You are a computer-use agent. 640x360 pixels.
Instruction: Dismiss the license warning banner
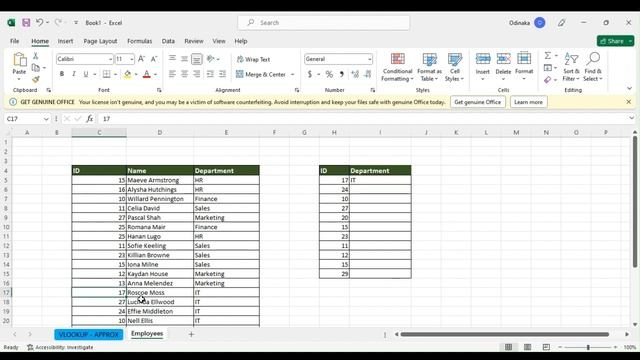pyautogui.click(x=629, y=102)
